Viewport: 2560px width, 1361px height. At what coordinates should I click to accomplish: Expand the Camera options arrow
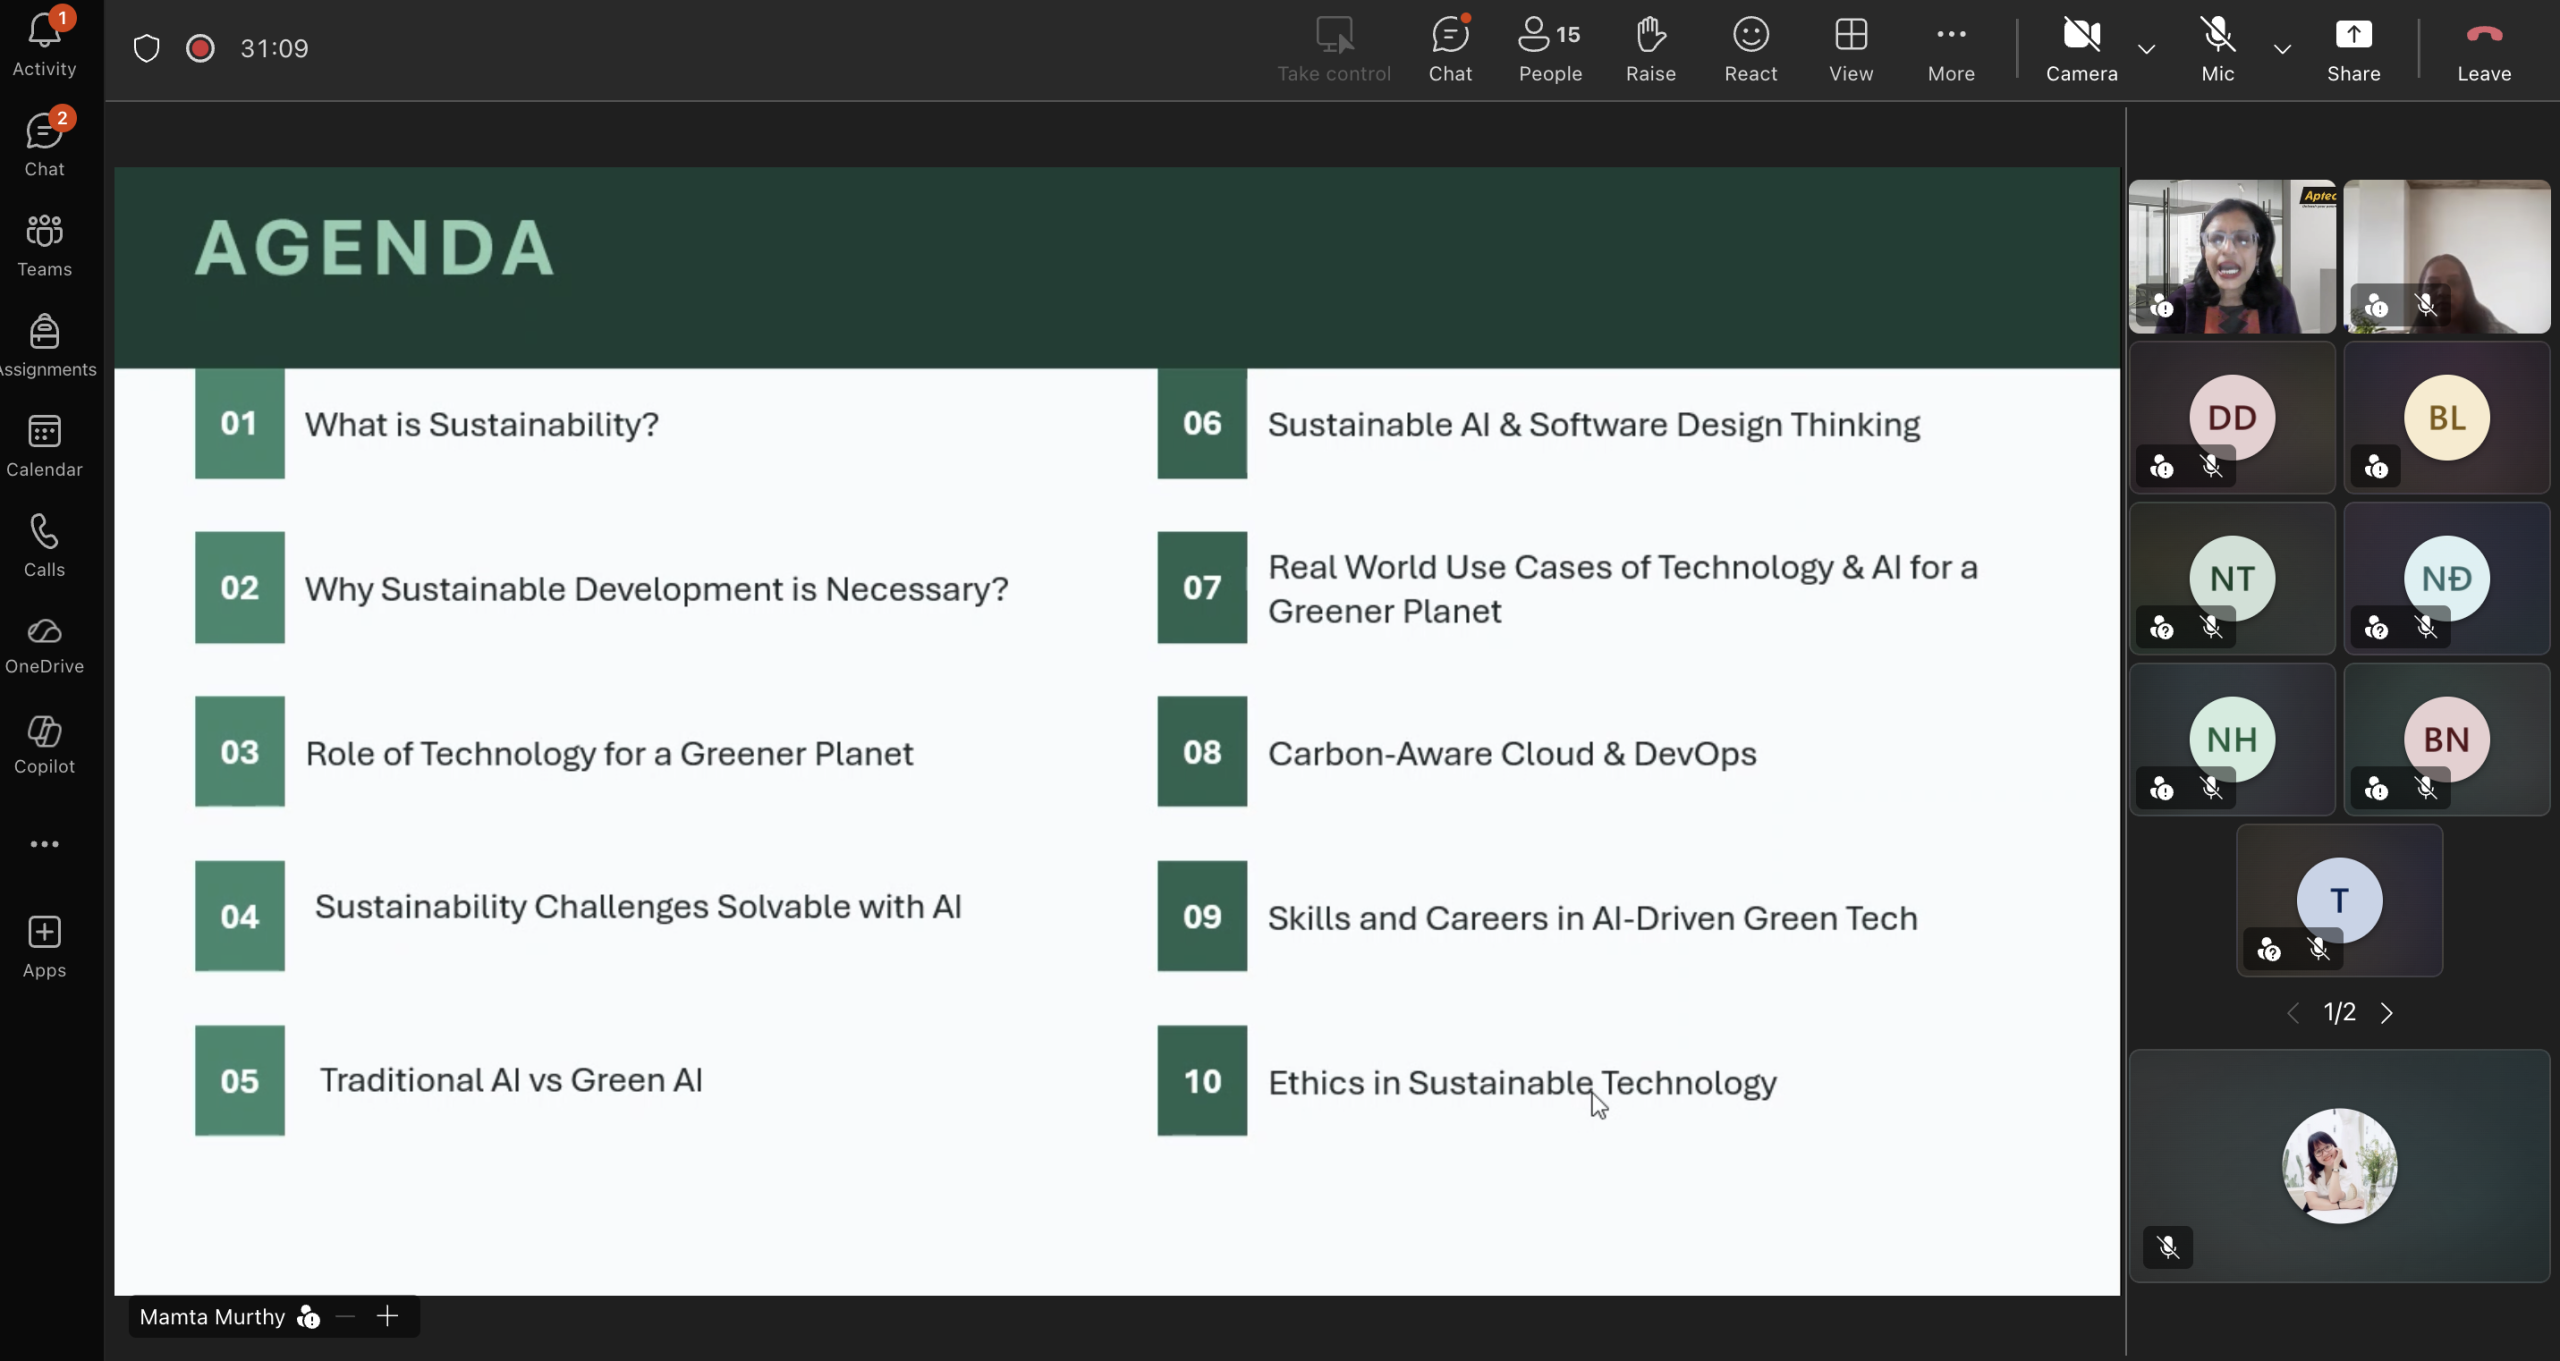[2146, 48]
